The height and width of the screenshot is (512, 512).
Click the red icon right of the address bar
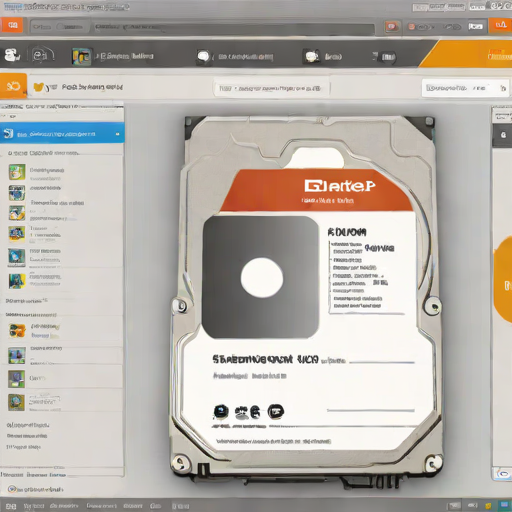[x=392, y=27]
